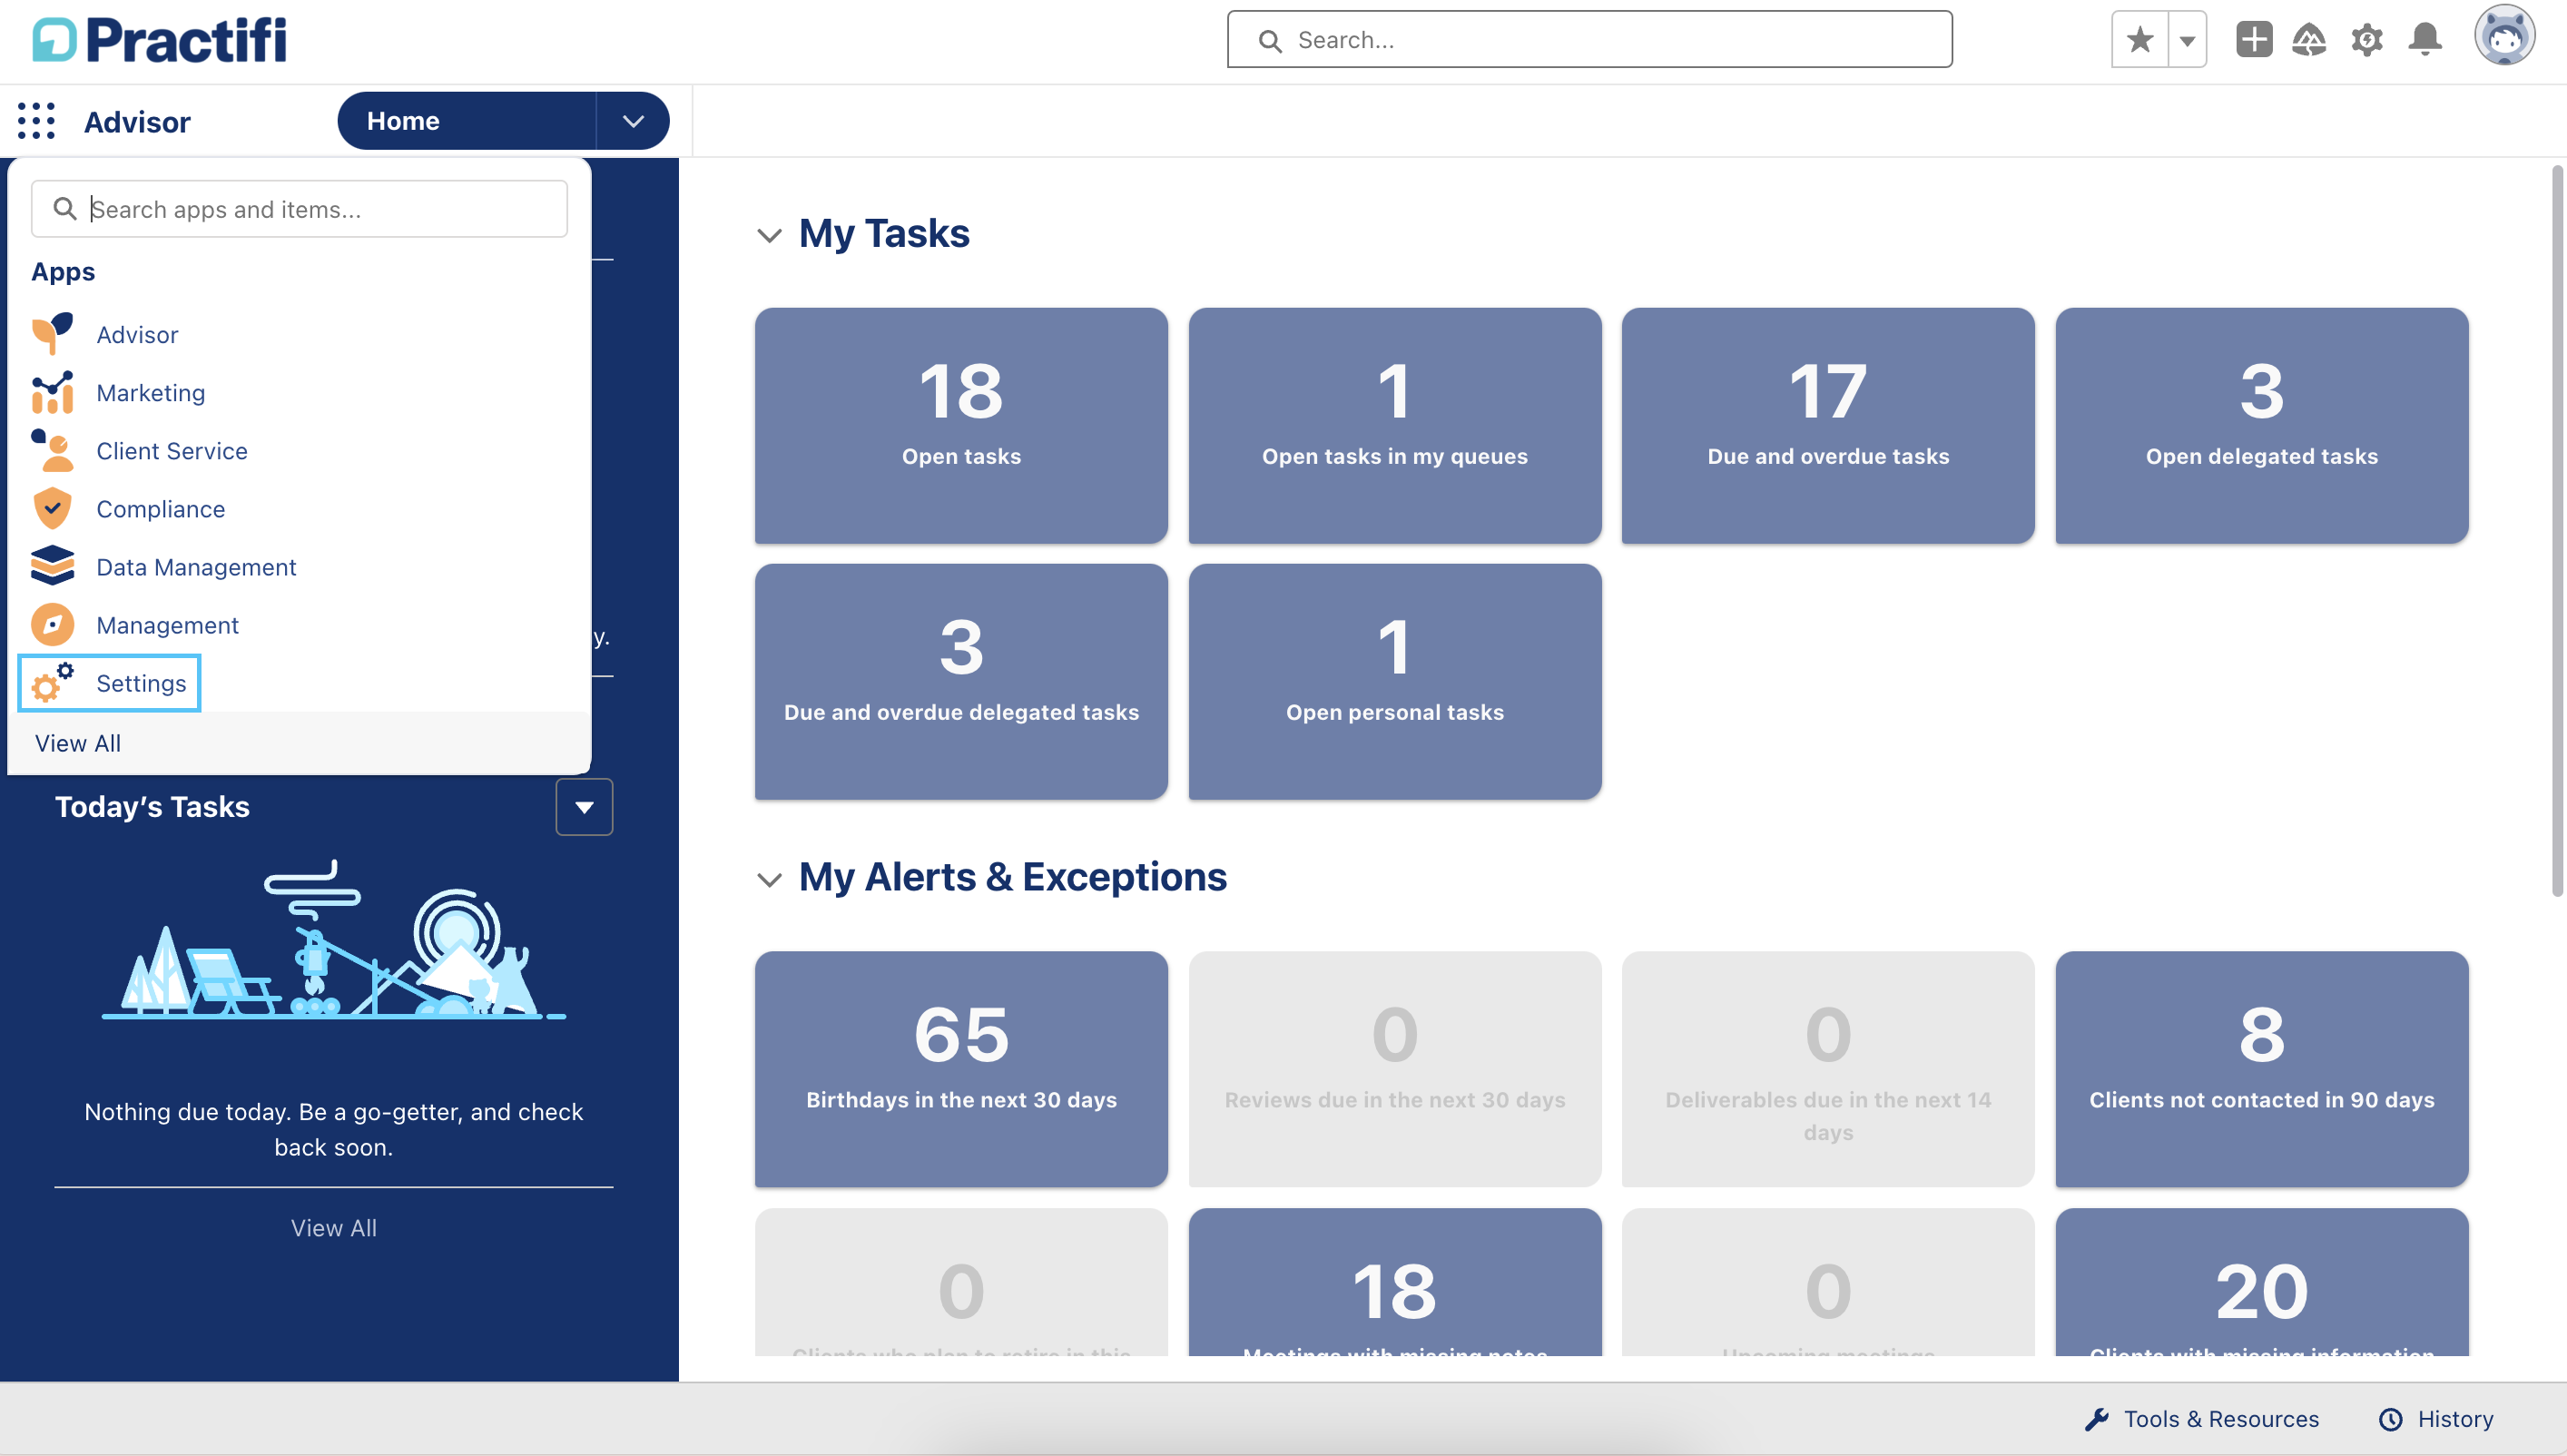Open the Today's Tasks filter dropdown
The width and height of the screenshot is (2567, 1456).
coord(584,806)
